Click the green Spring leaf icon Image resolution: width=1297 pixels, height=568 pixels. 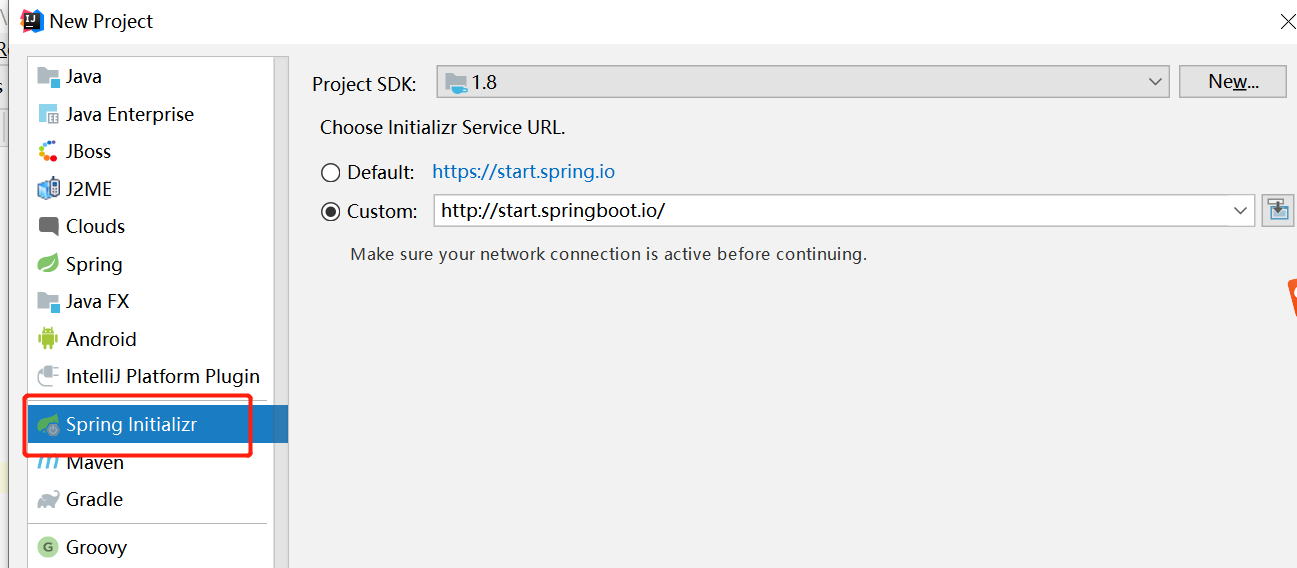click(x=48, y=264)
